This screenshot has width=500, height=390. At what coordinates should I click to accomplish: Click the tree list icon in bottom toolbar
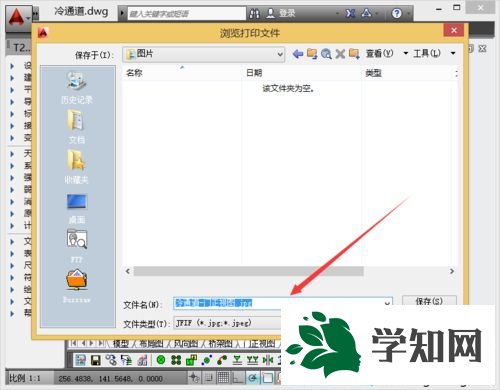pyautogui.click(x=126, y=360)
